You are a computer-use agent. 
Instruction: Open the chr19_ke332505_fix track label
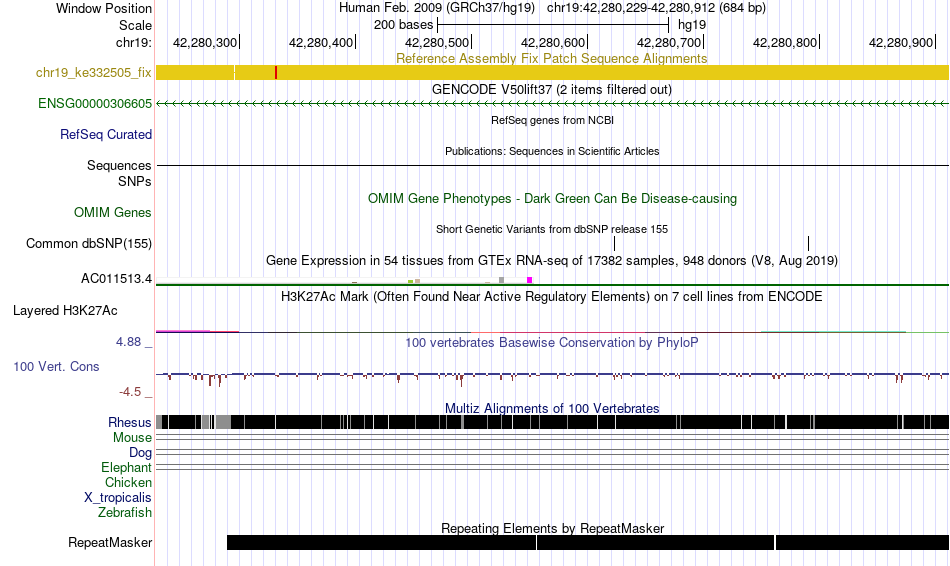[x=93, y=73]
